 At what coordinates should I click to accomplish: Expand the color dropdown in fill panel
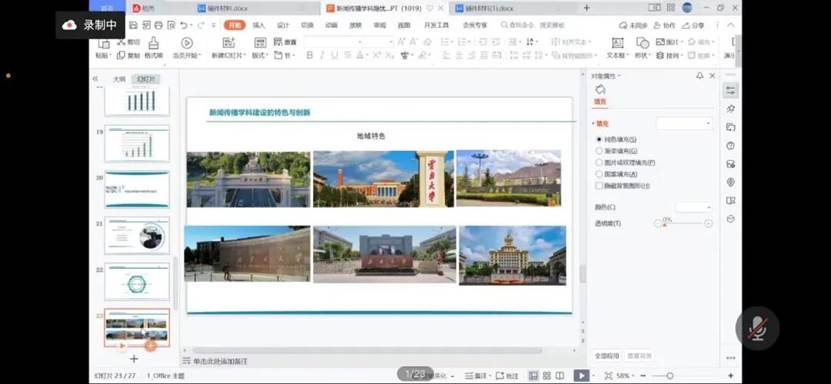pyautogui.click(x=694, y=207)
